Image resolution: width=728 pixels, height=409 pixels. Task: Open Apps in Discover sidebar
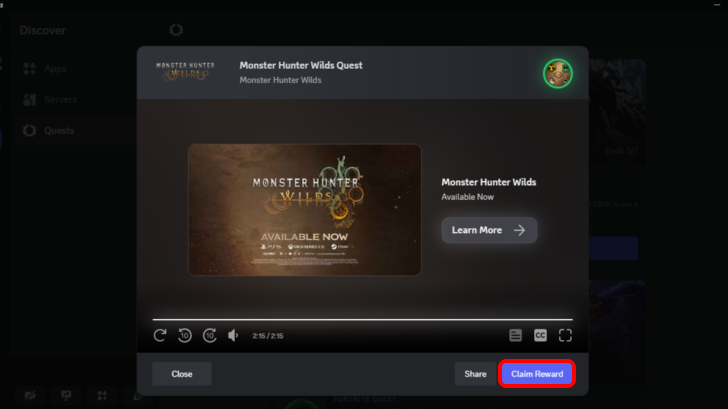pyautogui.click(x=55, y=69)
